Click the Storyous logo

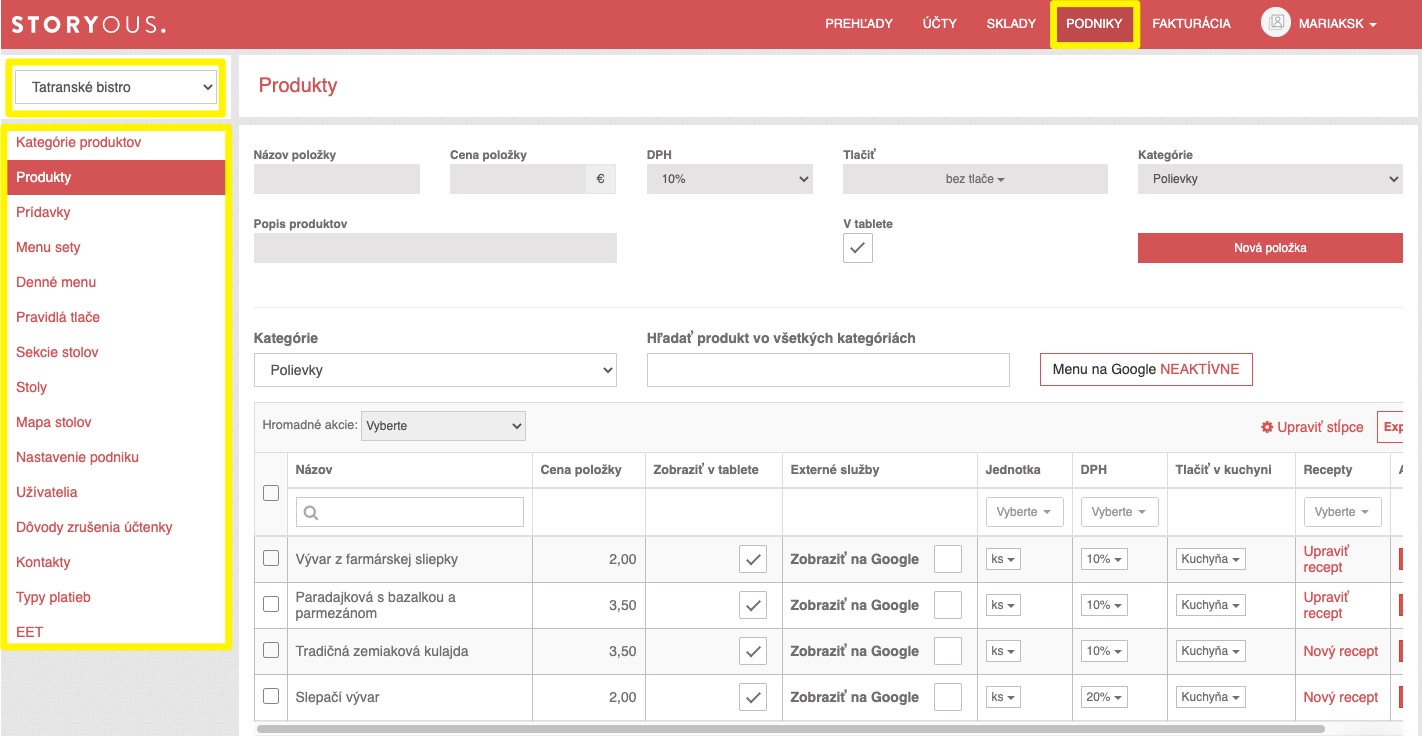89,24
